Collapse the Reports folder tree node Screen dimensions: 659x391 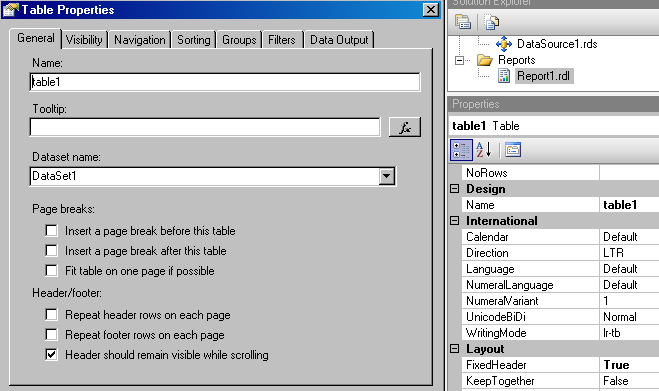[459, 61]
